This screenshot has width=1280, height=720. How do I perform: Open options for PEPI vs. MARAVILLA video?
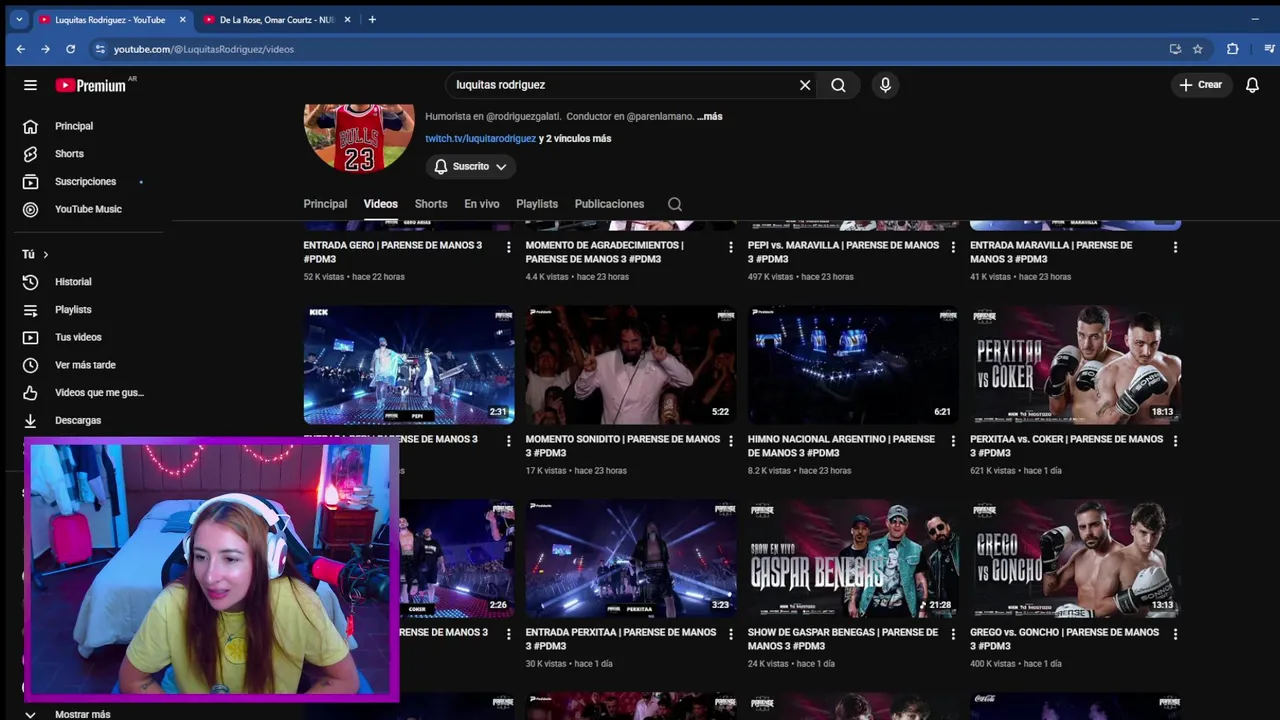pos(952,247)
